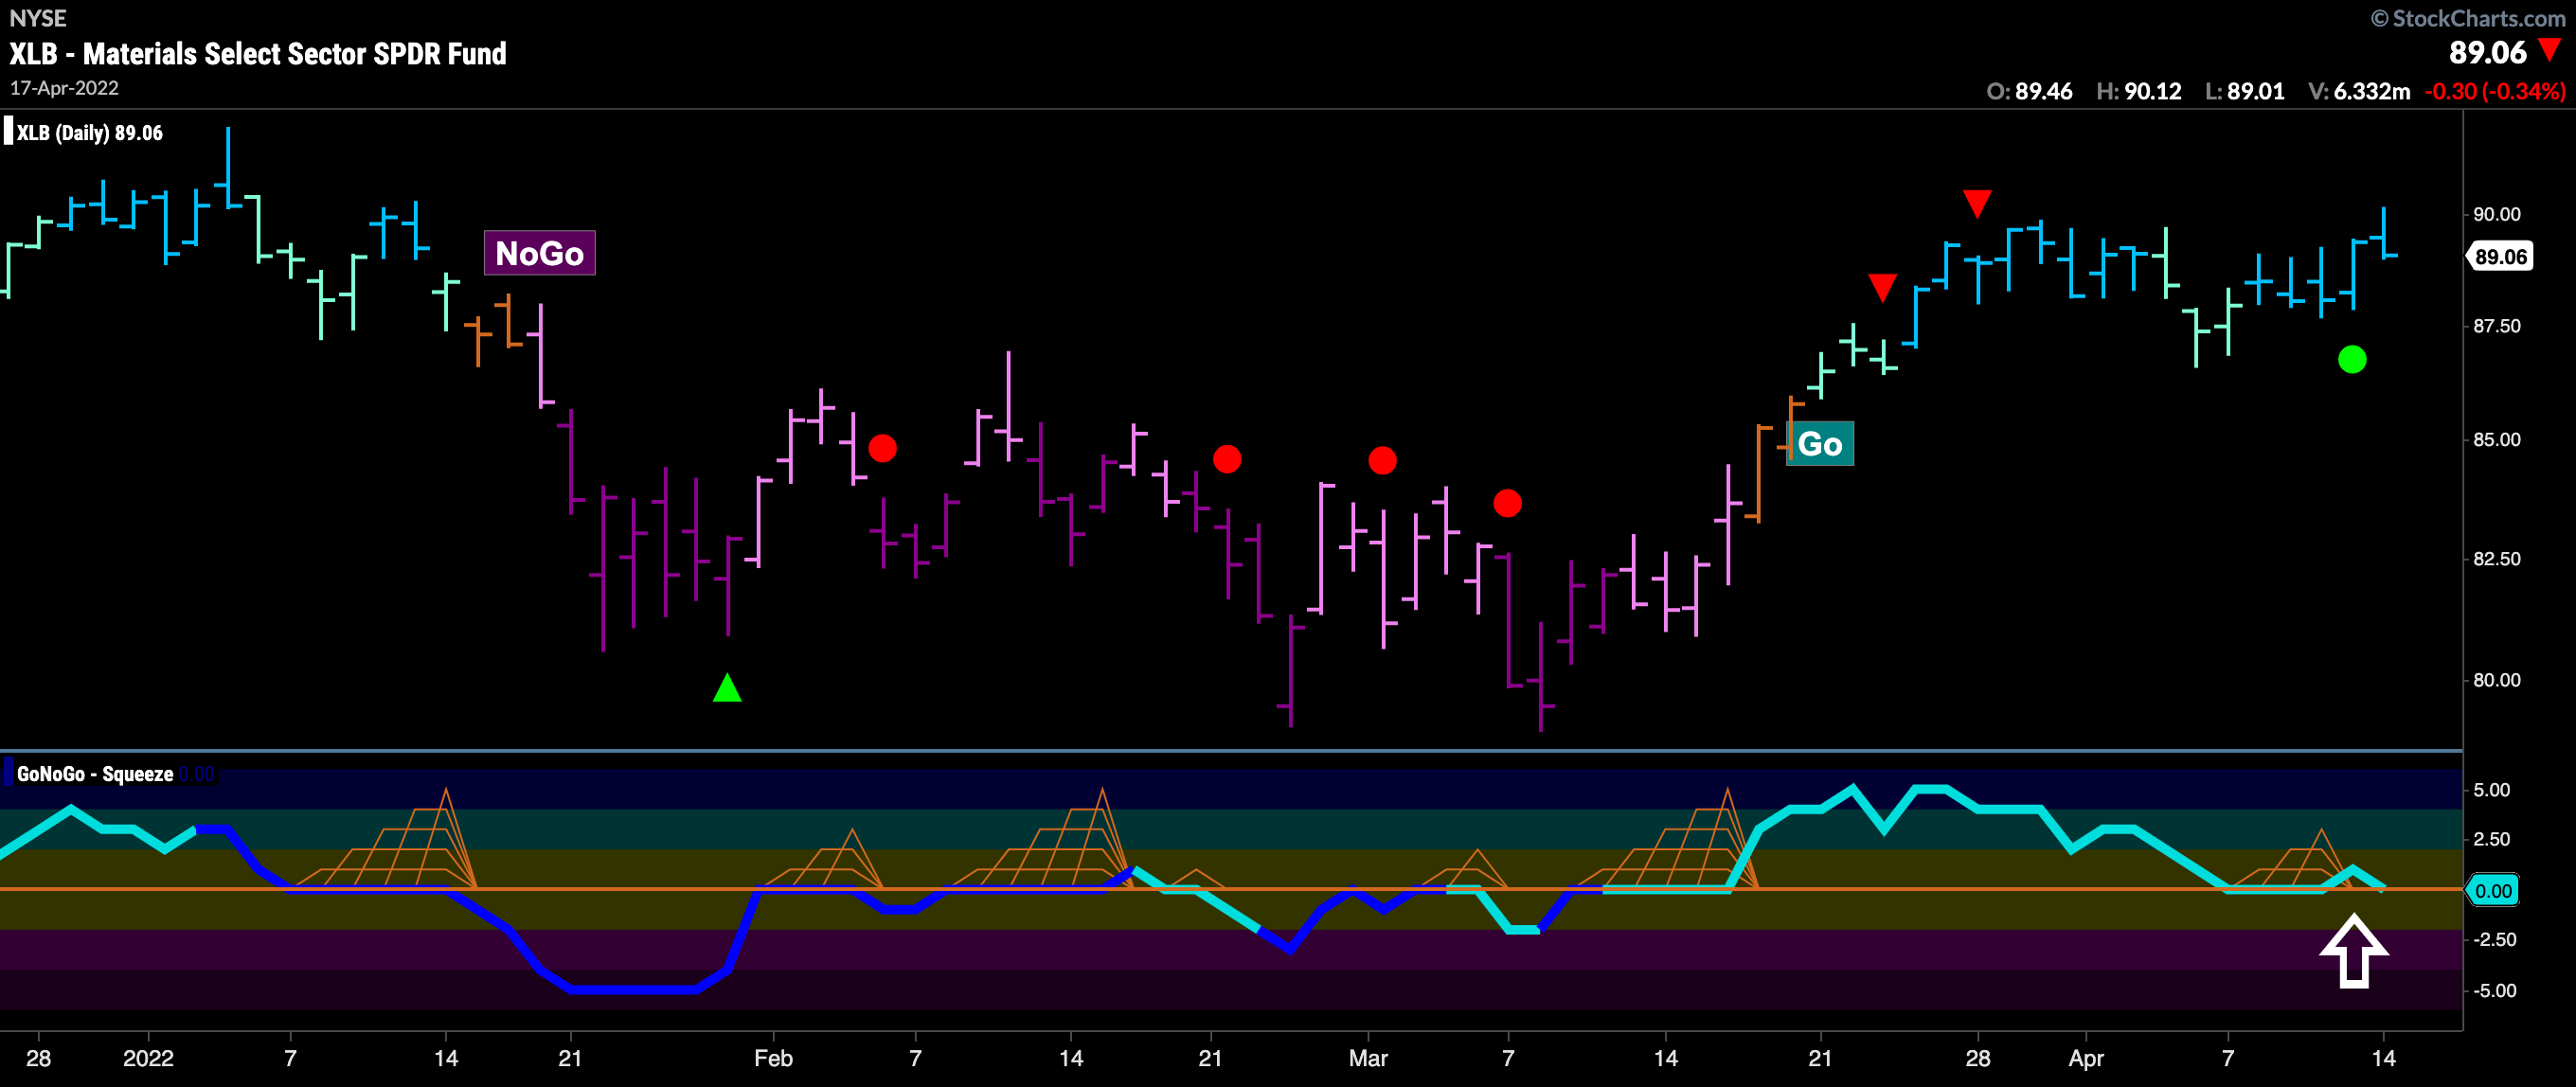Click the low value L: 89.01
Viewport: 2576px width, 1087px height.
2245,91
